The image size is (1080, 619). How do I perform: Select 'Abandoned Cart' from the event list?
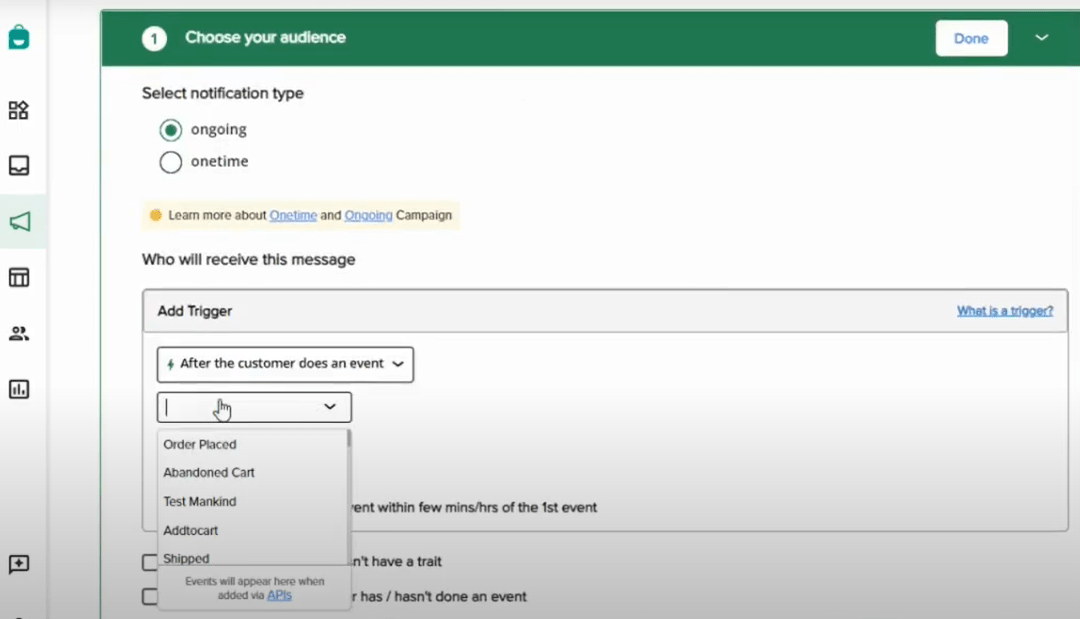coord(208,472)
